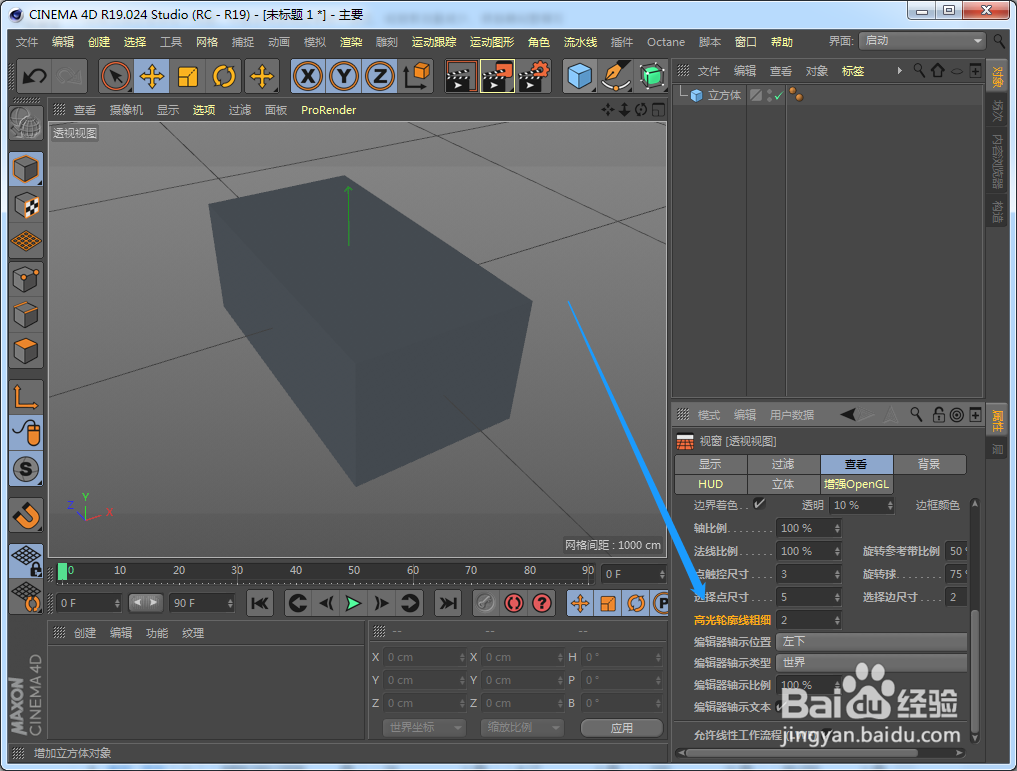The image size is (1017, 771).
Task: Activate the Scale tool
Action: [x=187, y=77]
